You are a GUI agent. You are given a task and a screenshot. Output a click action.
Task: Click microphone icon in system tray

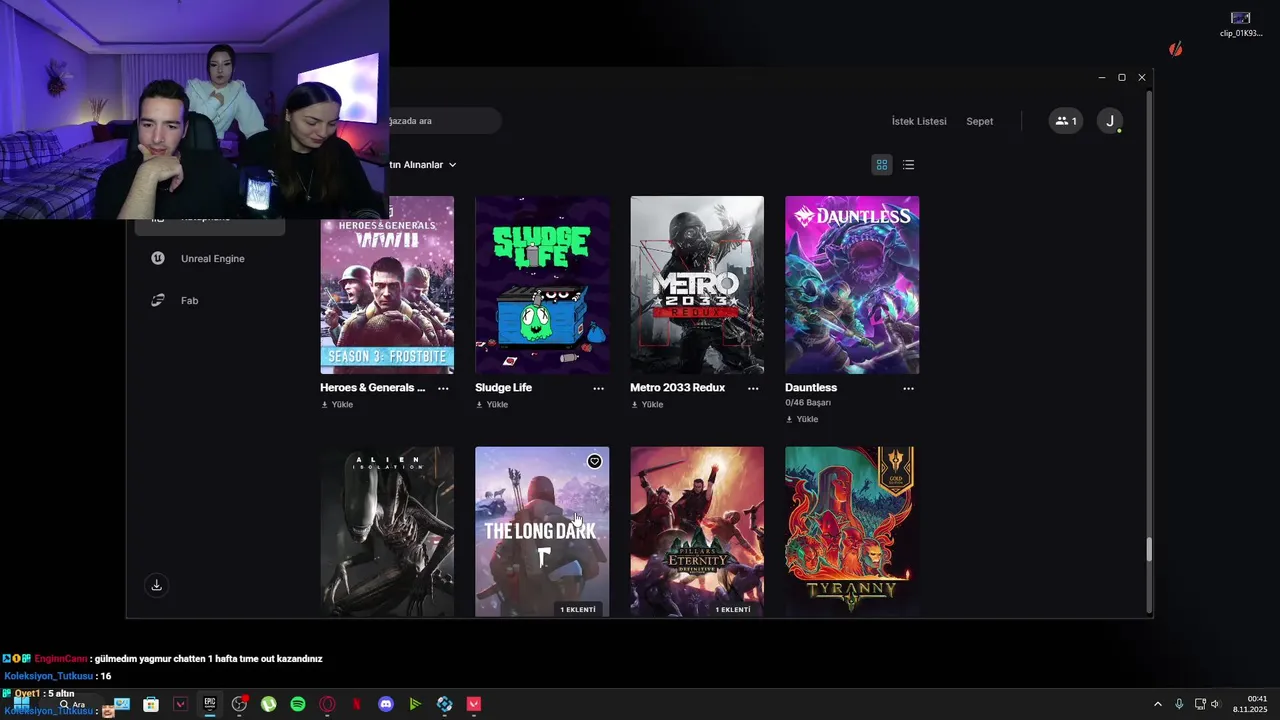[1179, 704]
